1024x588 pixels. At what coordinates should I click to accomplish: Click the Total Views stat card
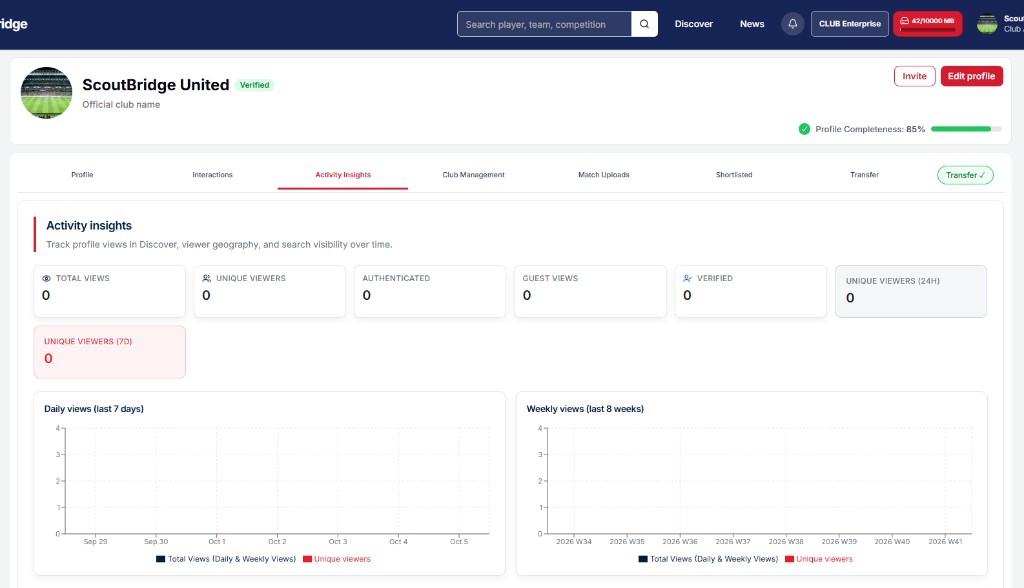[109, 291]
